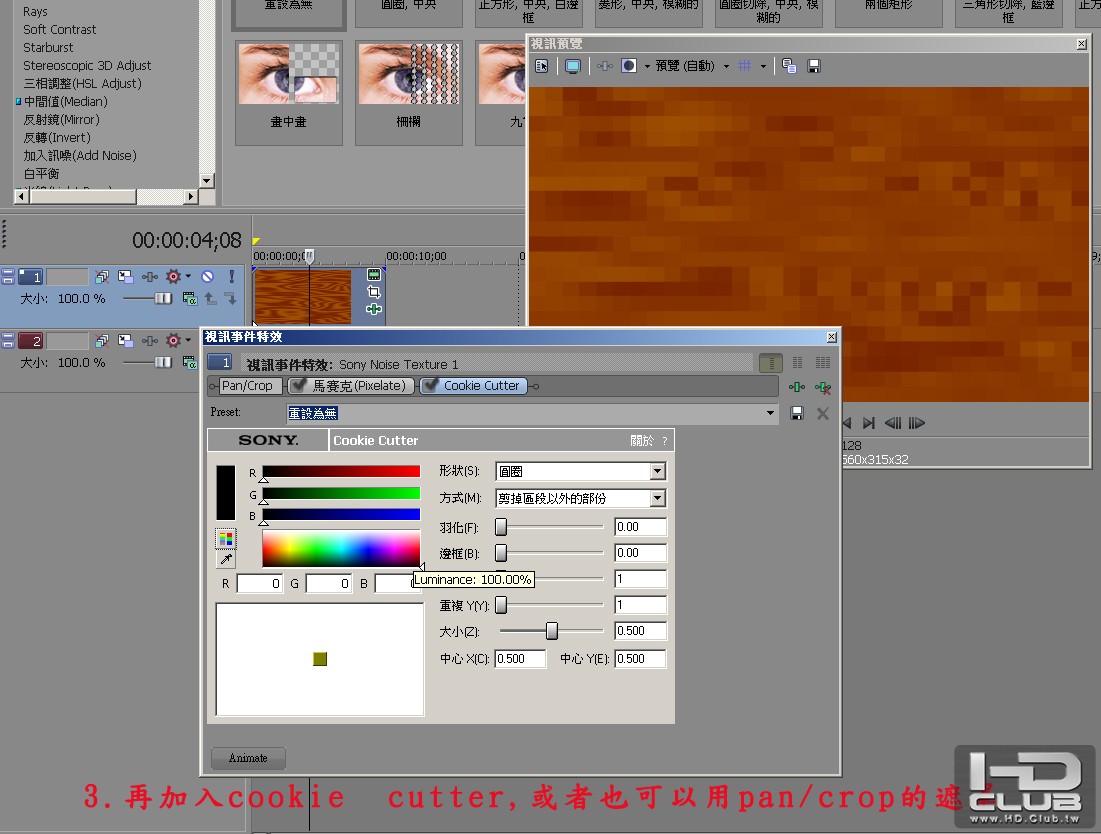Save snapshot in video preview toolbar
Viewport: 1101px width, 834px height.
(814, 66)
